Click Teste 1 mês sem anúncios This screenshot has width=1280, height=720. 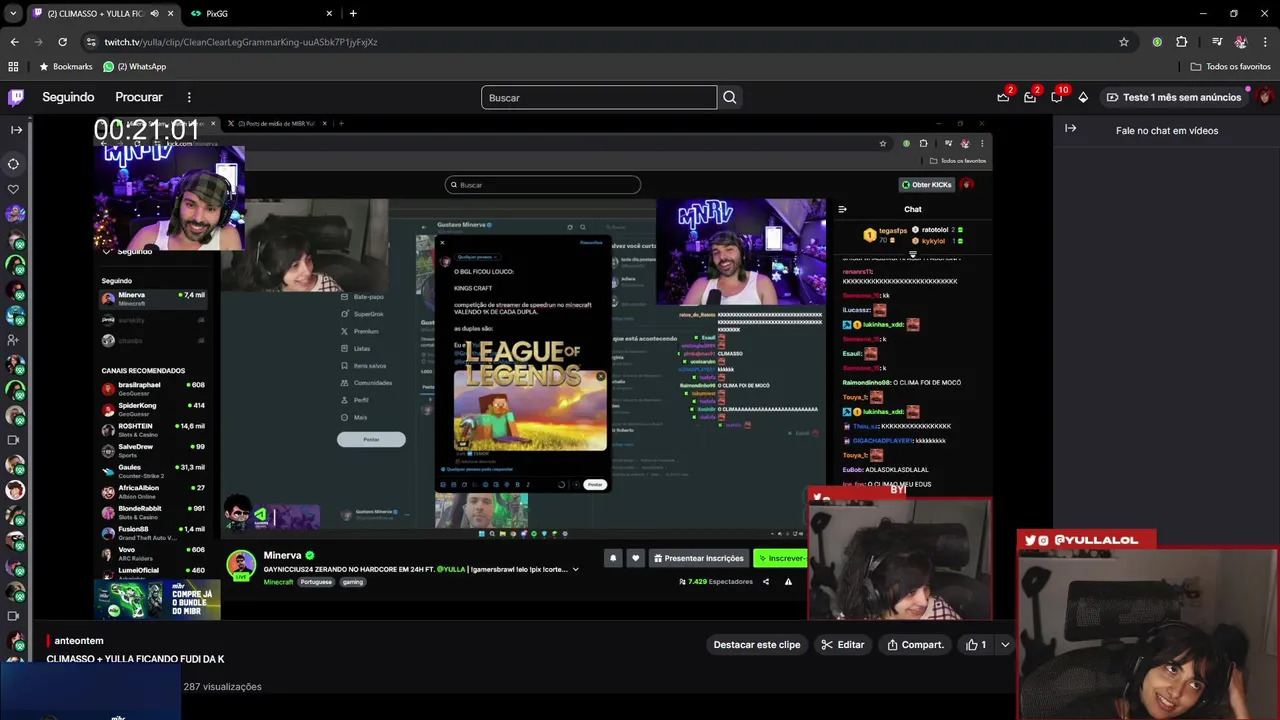tap(1174, 97)
